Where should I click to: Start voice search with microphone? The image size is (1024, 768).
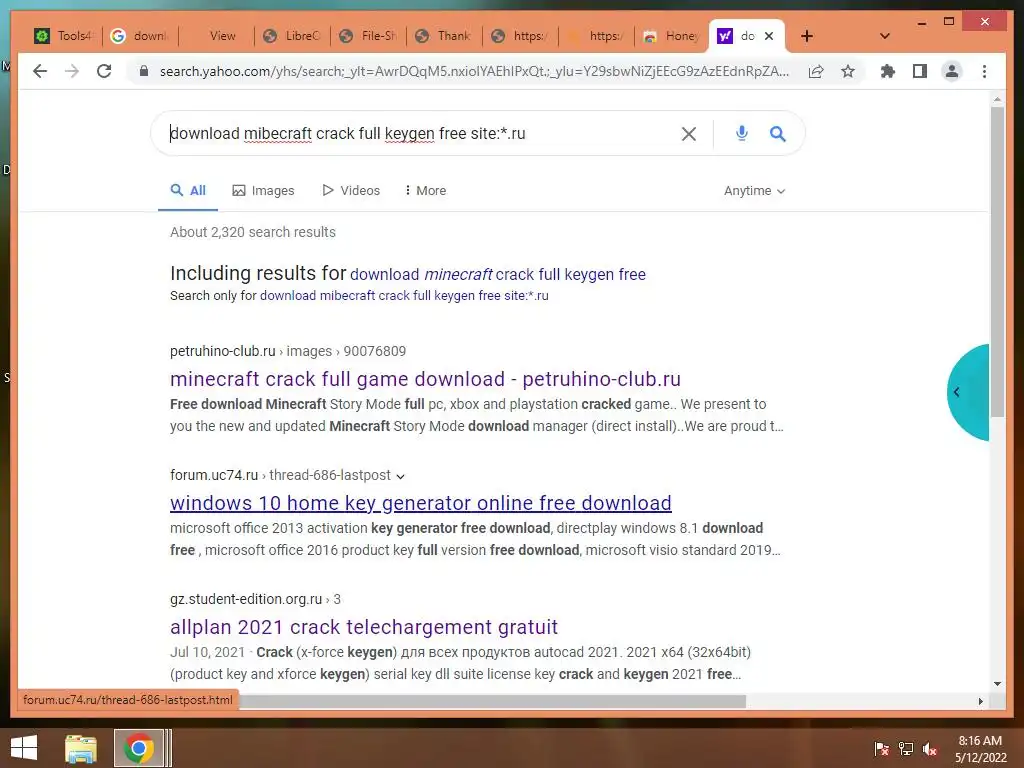point(741,133)
